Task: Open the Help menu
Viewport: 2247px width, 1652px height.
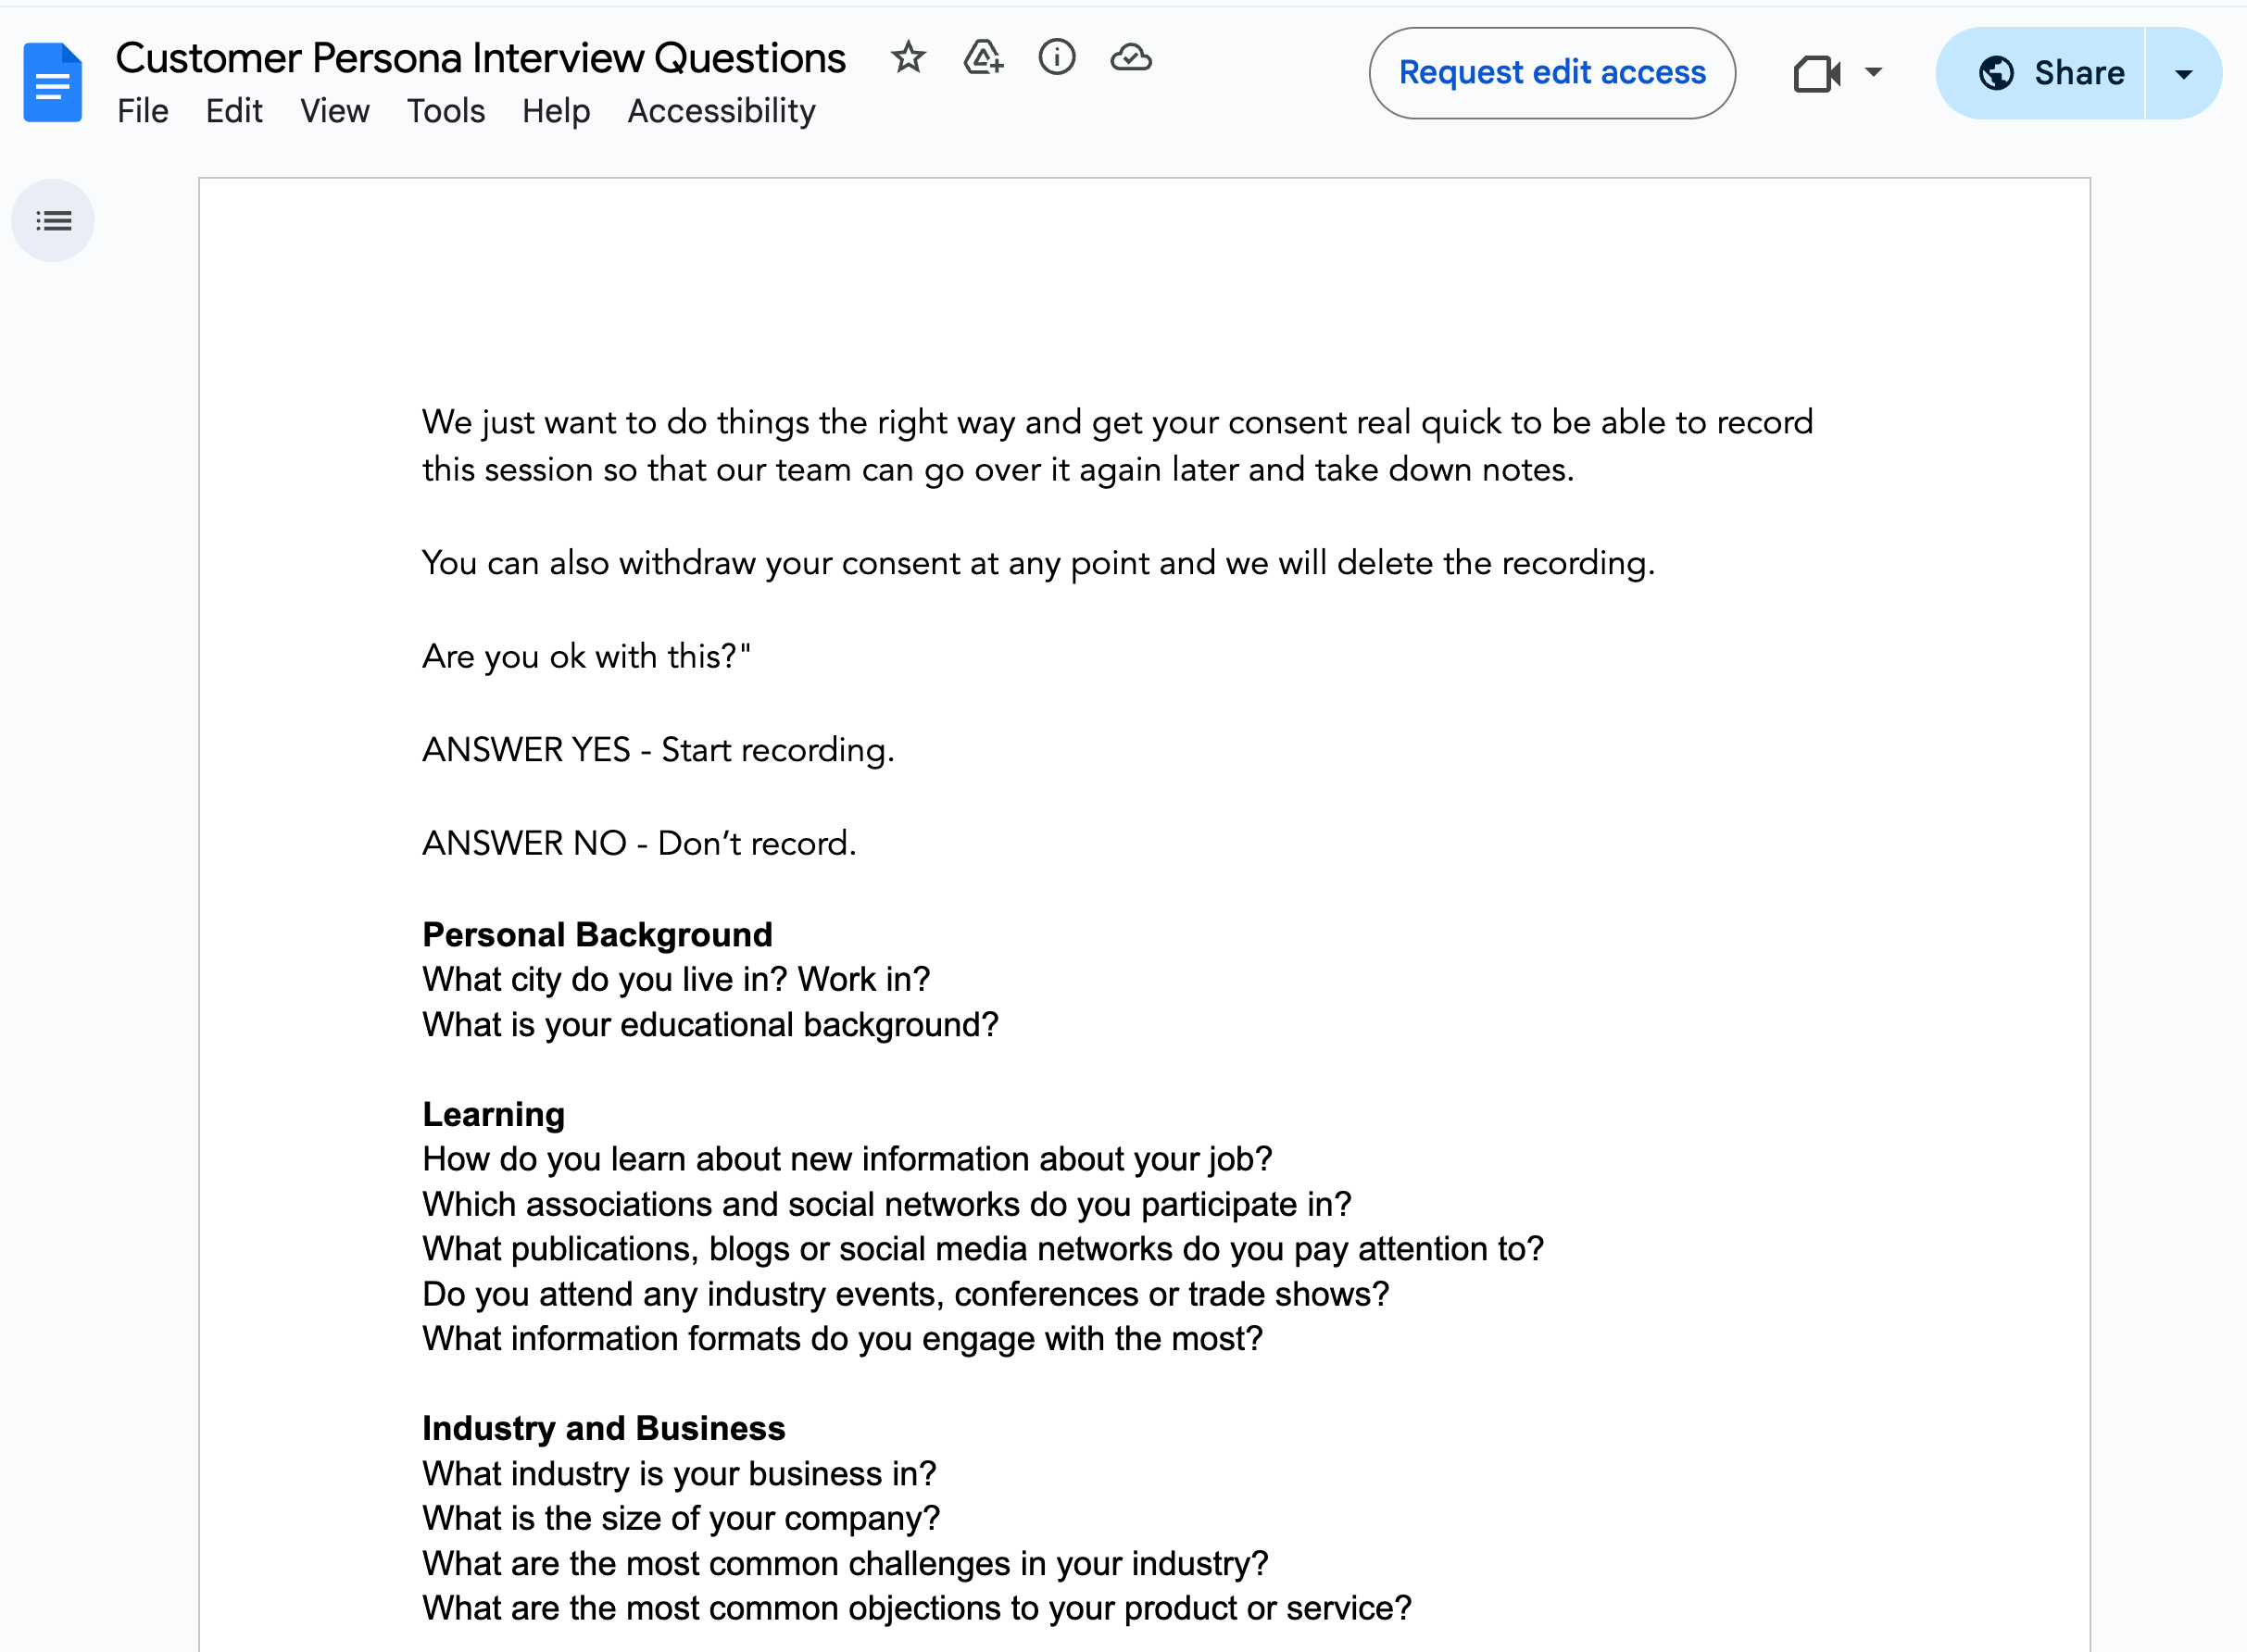Action: tap(556, 111)
